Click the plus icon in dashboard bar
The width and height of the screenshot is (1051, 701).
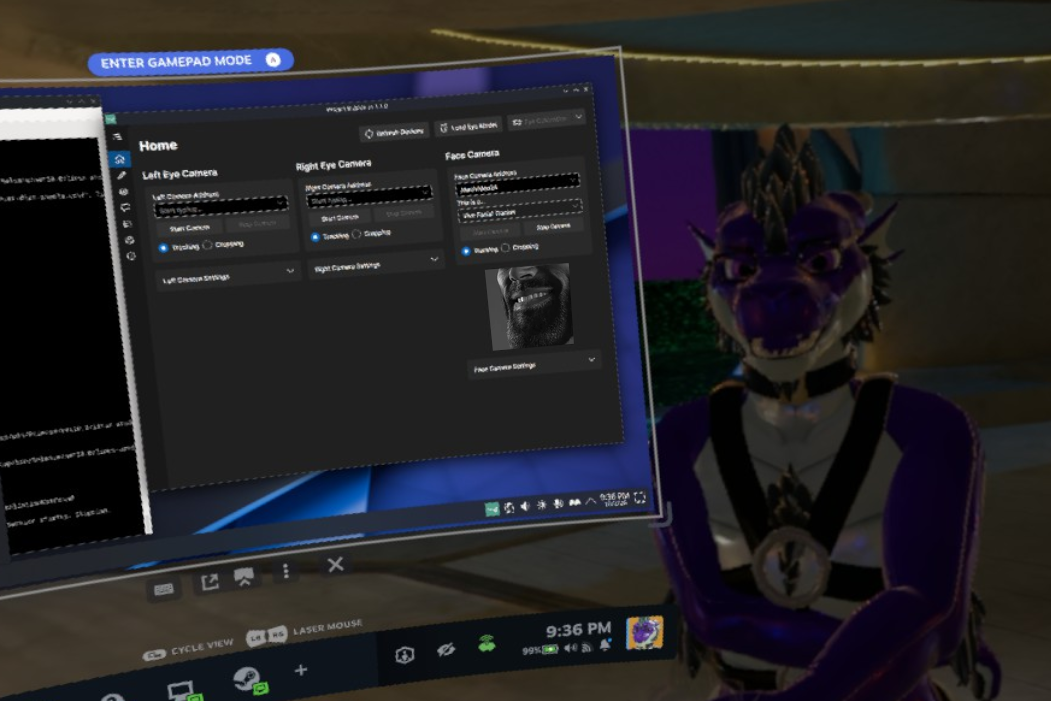click(301, 670)
